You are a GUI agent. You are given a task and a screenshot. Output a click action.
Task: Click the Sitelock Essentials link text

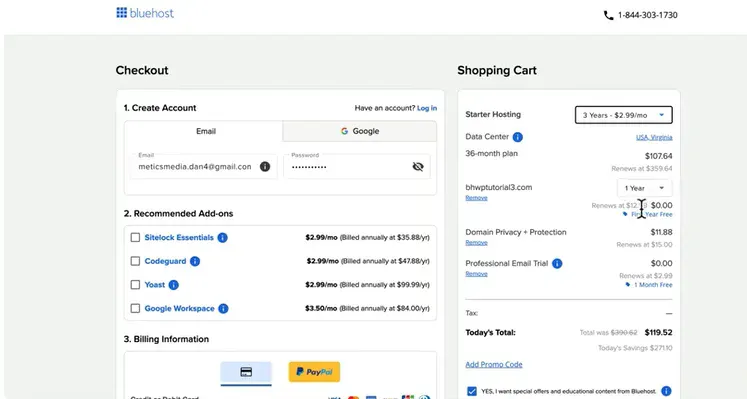(179, 238)
